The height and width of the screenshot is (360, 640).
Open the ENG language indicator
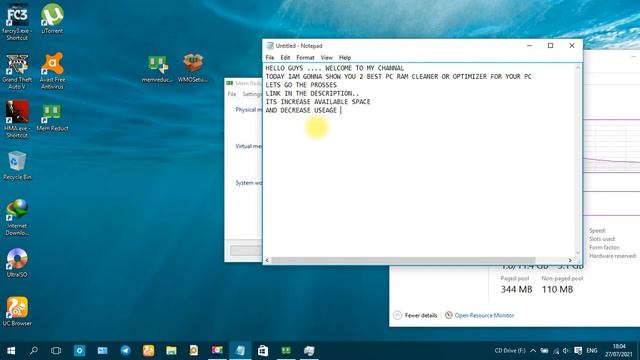592,351
